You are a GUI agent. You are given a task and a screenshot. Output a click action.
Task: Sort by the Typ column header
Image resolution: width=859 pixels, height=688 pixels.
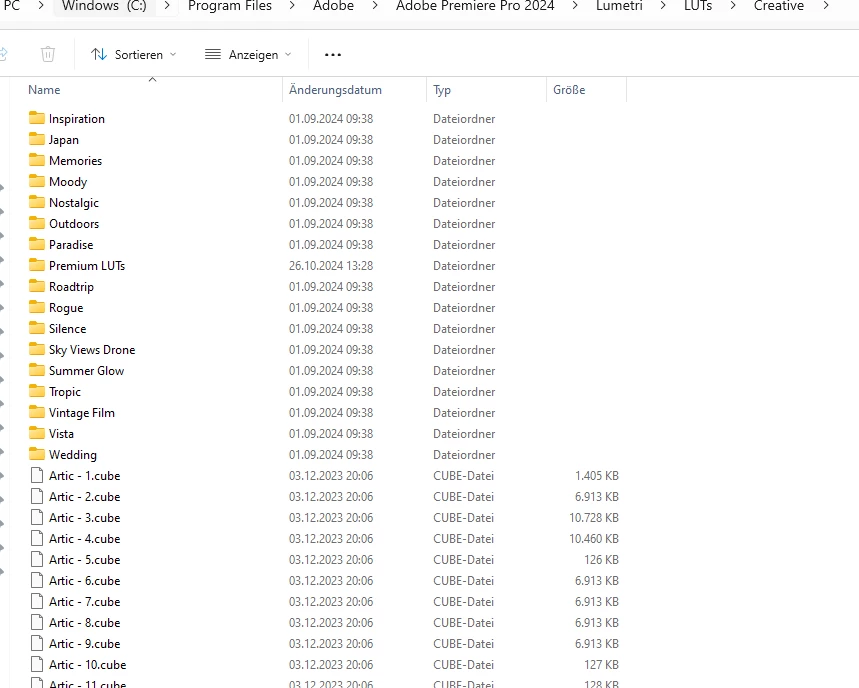pyautogui.click(x=442, y=90)
